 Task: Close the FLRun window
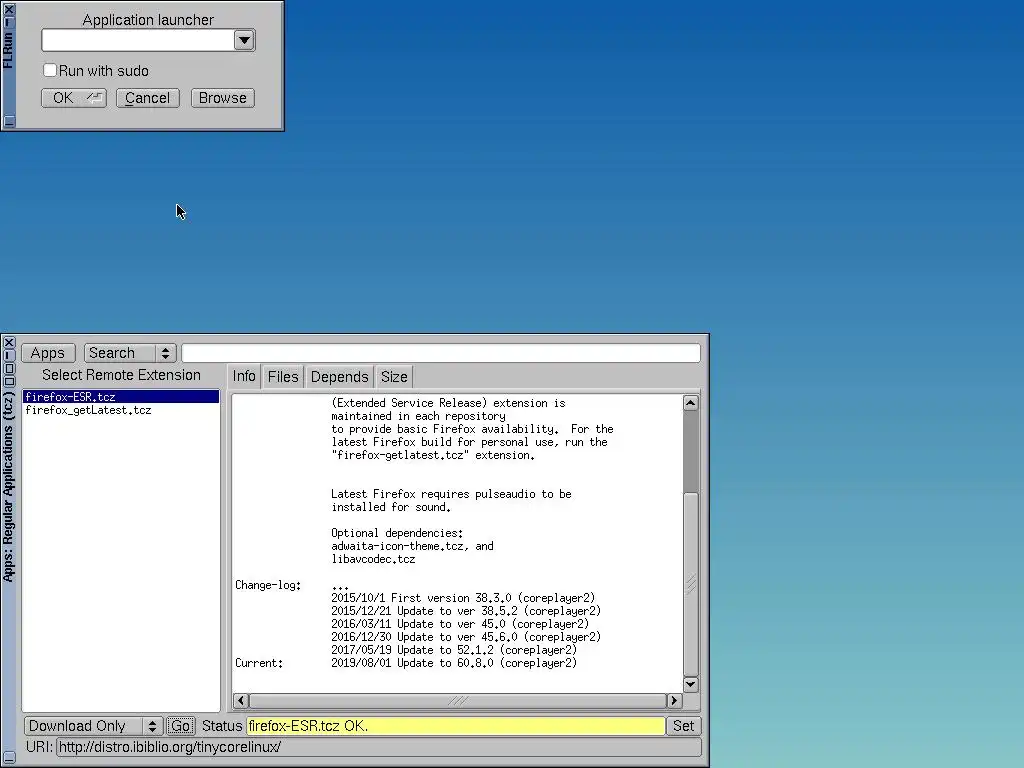pos(8,9)
